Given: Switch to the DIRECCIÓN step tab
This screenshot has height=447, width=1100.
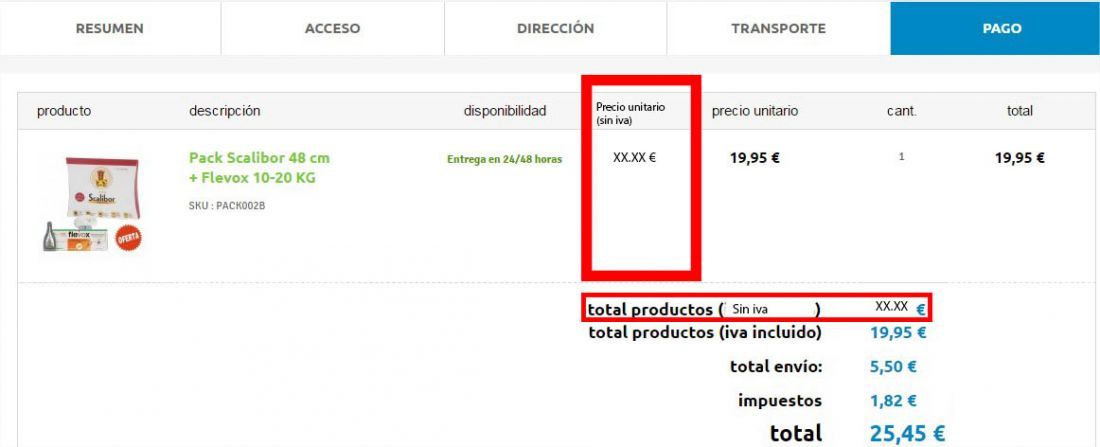Looking at the screenshot, I should point(556,29).
